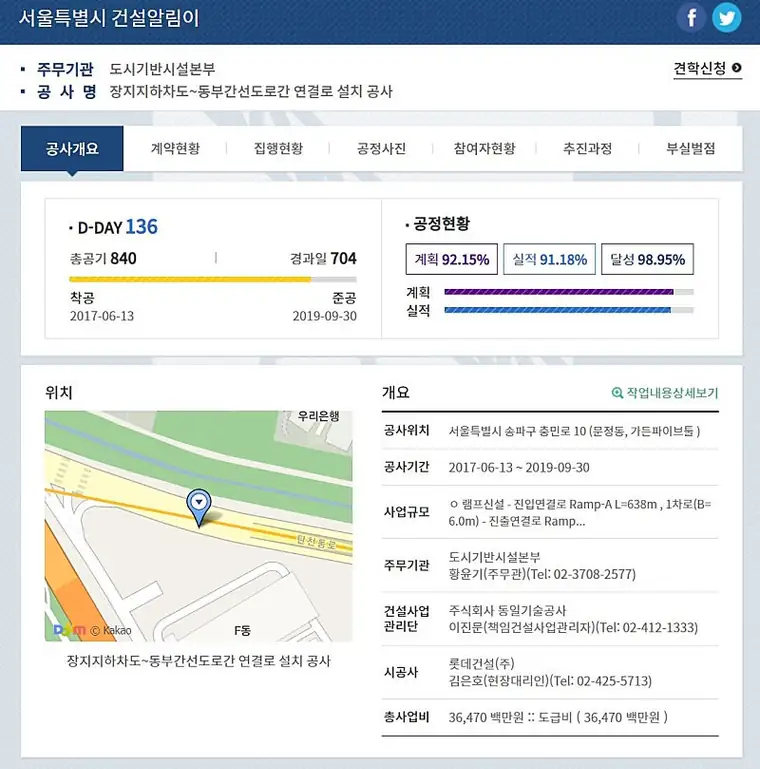
Task: Go to the 참여자현황 tab
Action: pyautogui.click(x=484, y=149)
